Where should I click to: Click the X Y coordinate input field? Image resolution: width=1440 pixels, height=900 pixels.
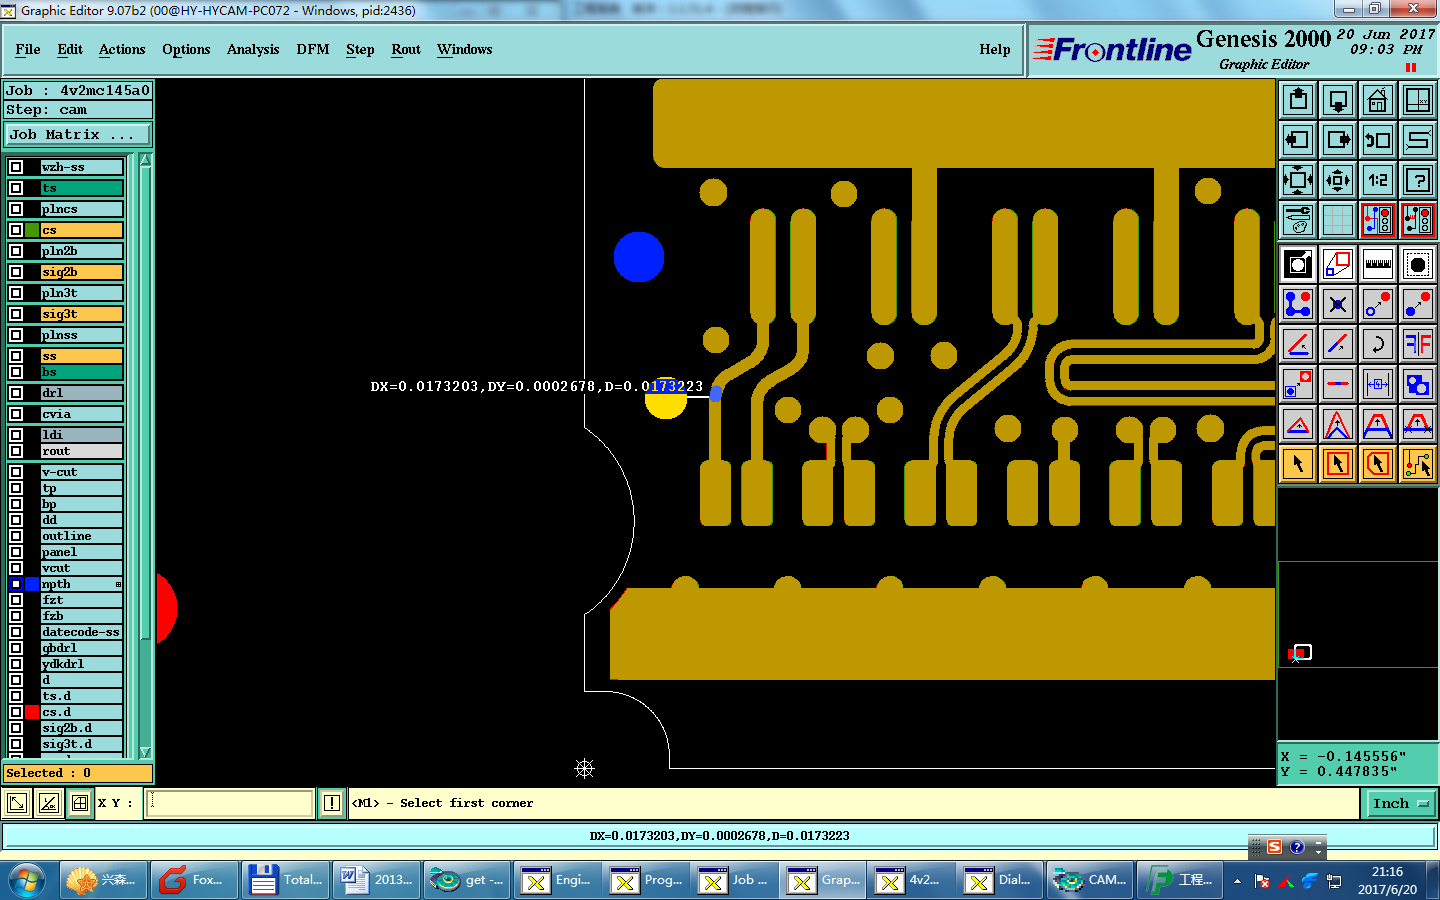tap(230, 803)
